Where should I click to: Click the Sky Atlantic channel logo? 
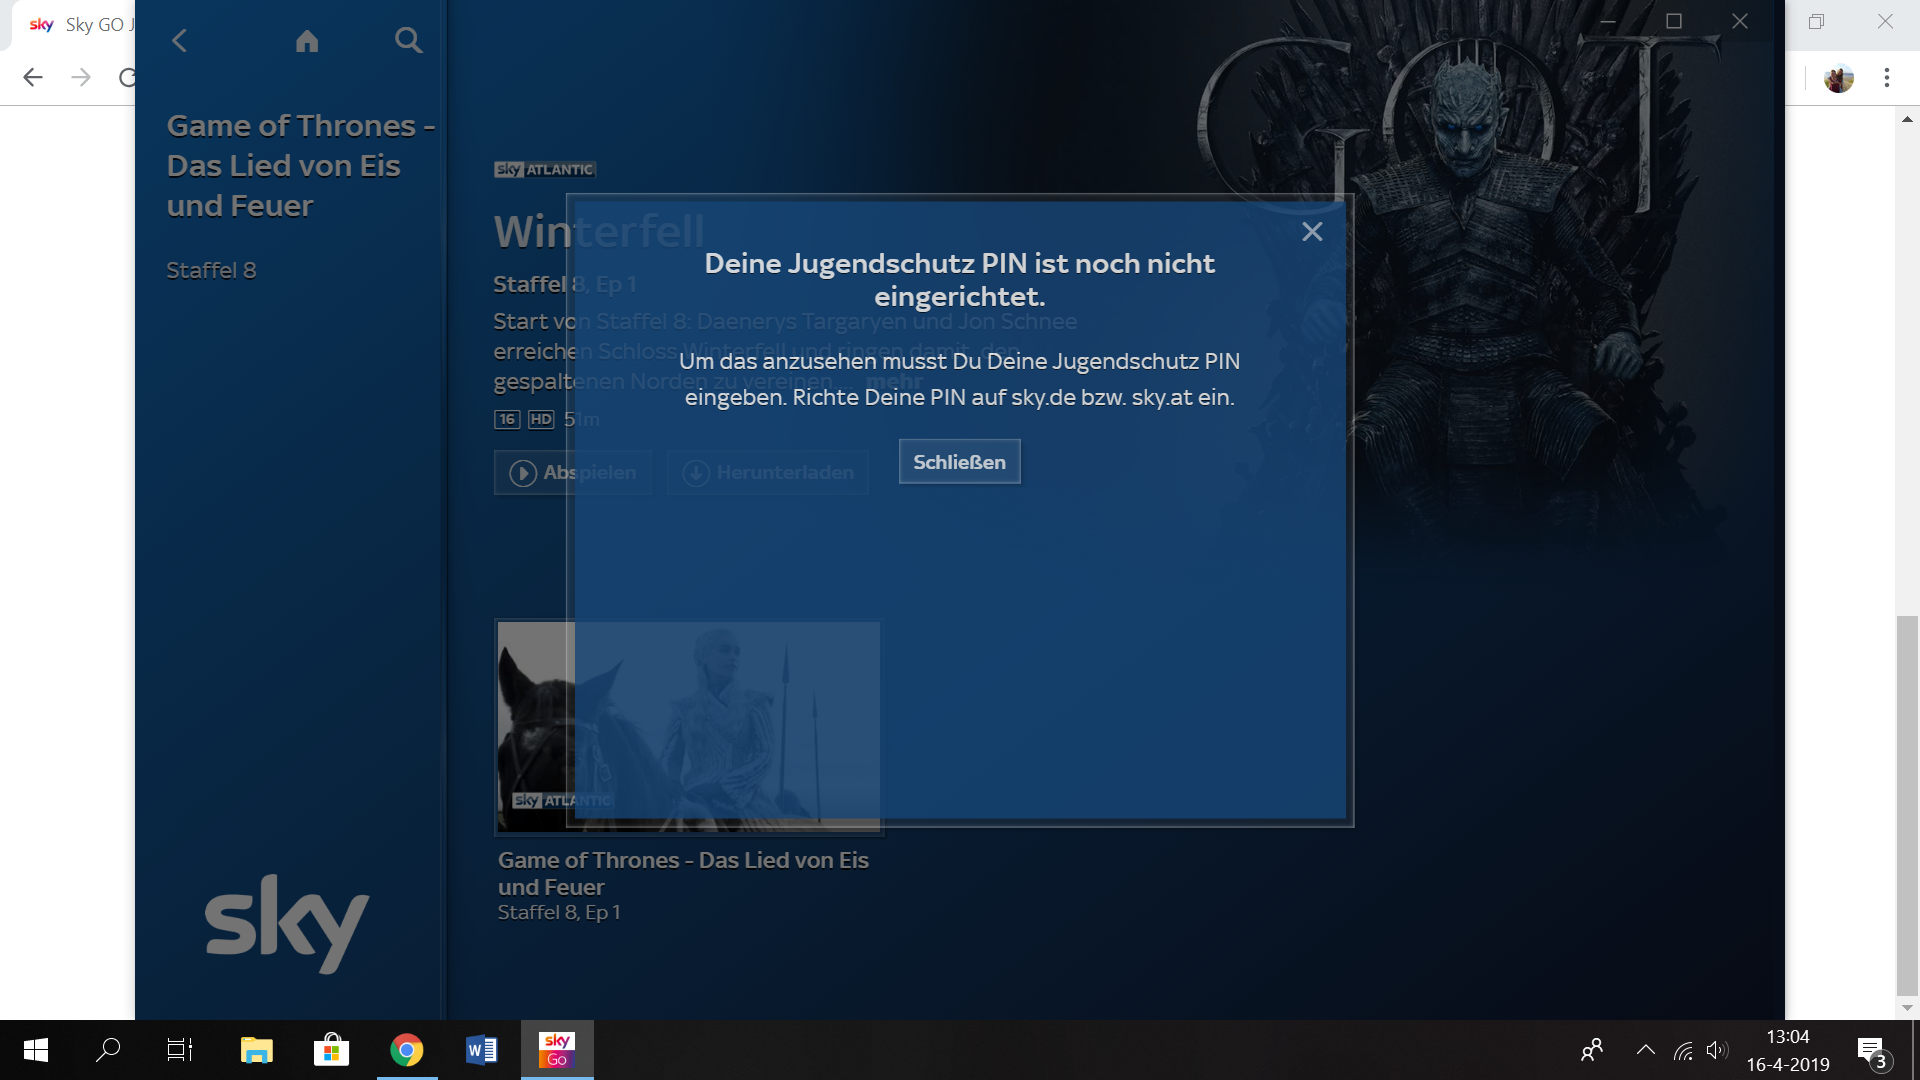544,170
